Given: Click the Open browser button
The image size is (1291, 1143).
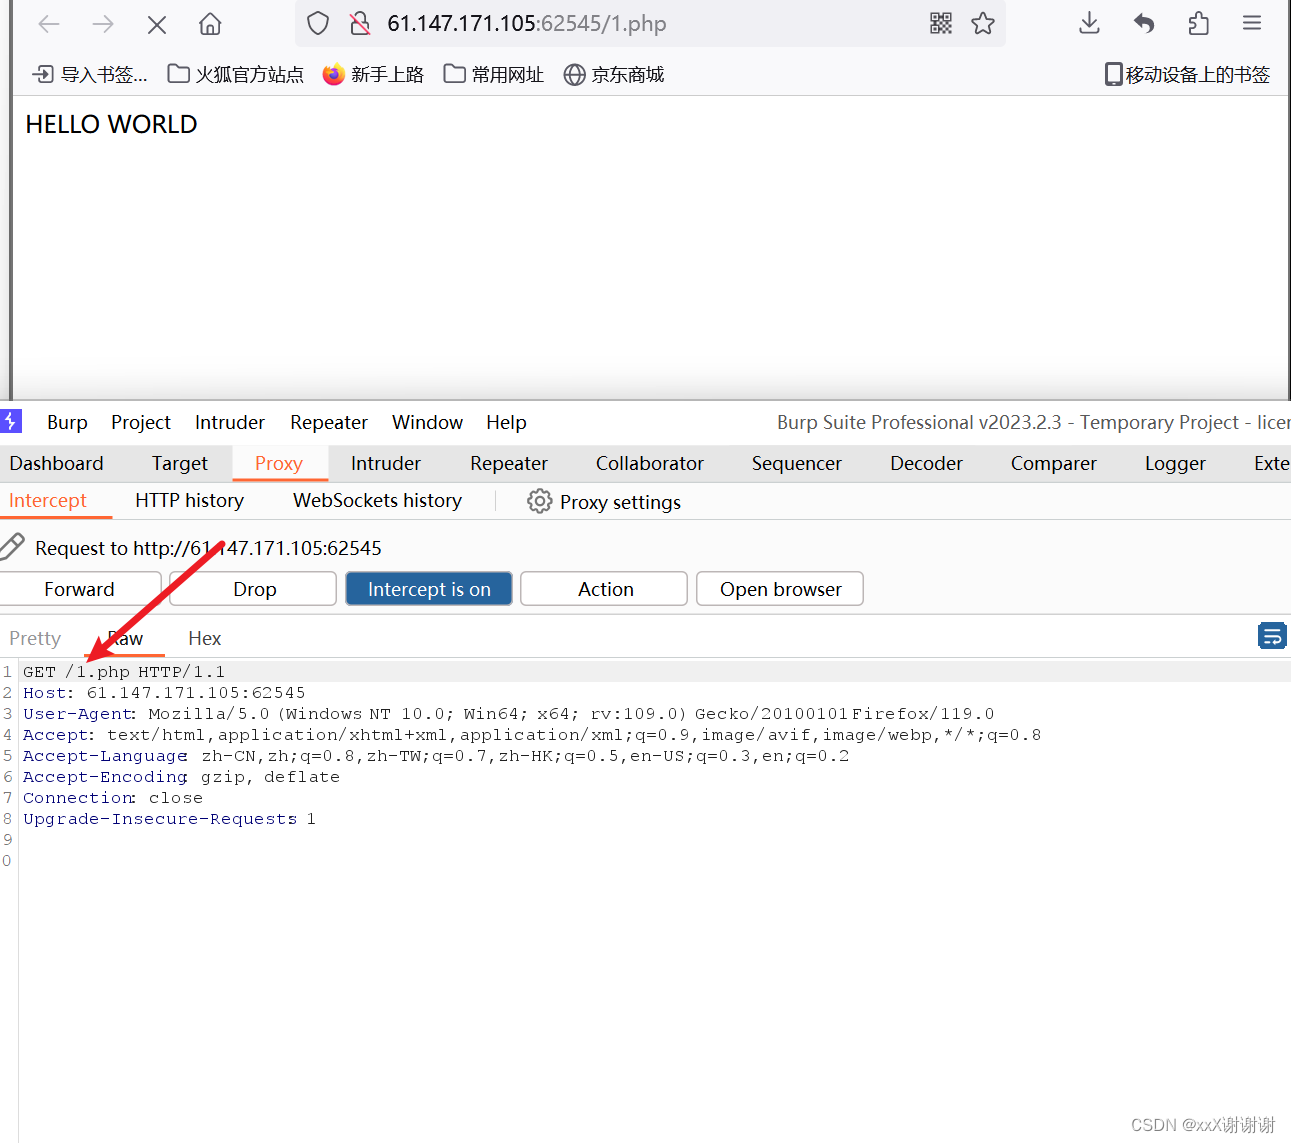Looking at the screenshot, I should point(779,588).
